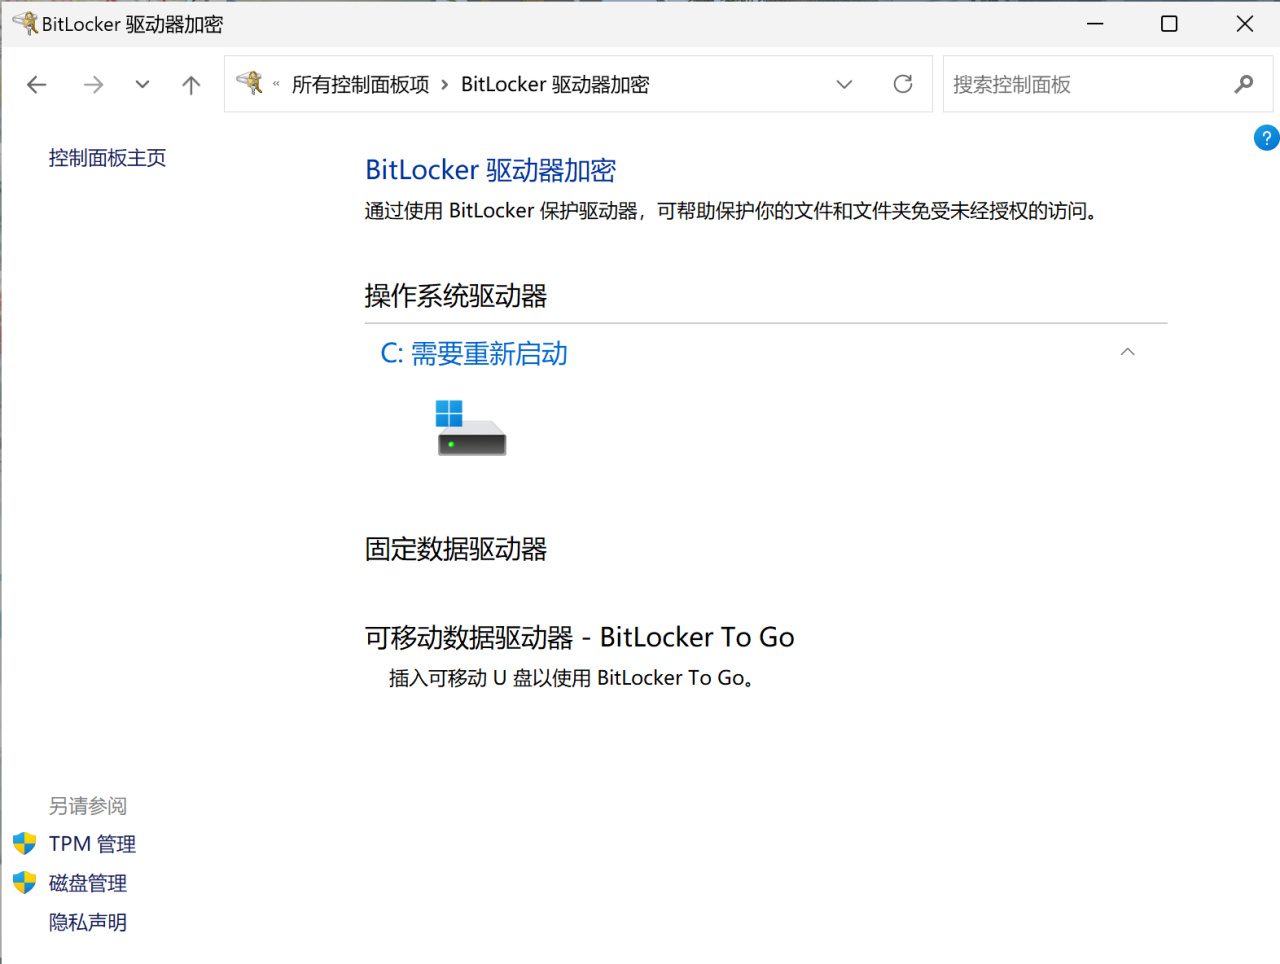Click the 通过使用 BitLocker 保护驱动器 description text
This screenshot has height=964, width=1280.
pos(731,211)
